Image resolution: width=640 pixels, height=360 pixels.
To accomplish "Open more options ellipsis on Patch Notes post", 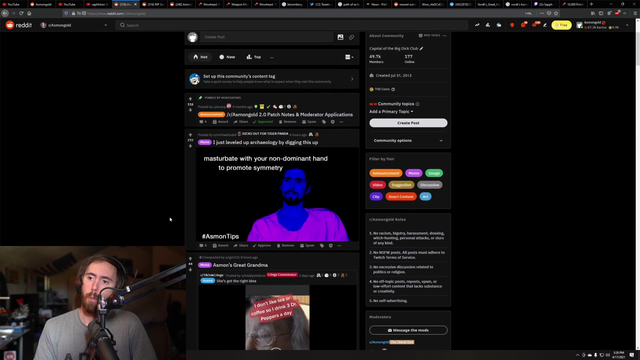I will [341, 122].
